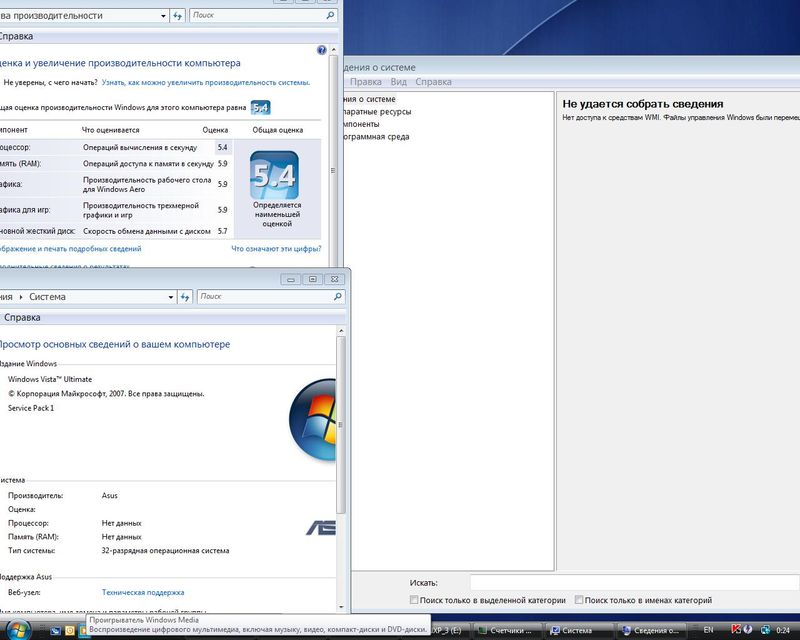
Task: Enable 'Поиск только в выделенной категории' checkbox
Action: [415, 600]
